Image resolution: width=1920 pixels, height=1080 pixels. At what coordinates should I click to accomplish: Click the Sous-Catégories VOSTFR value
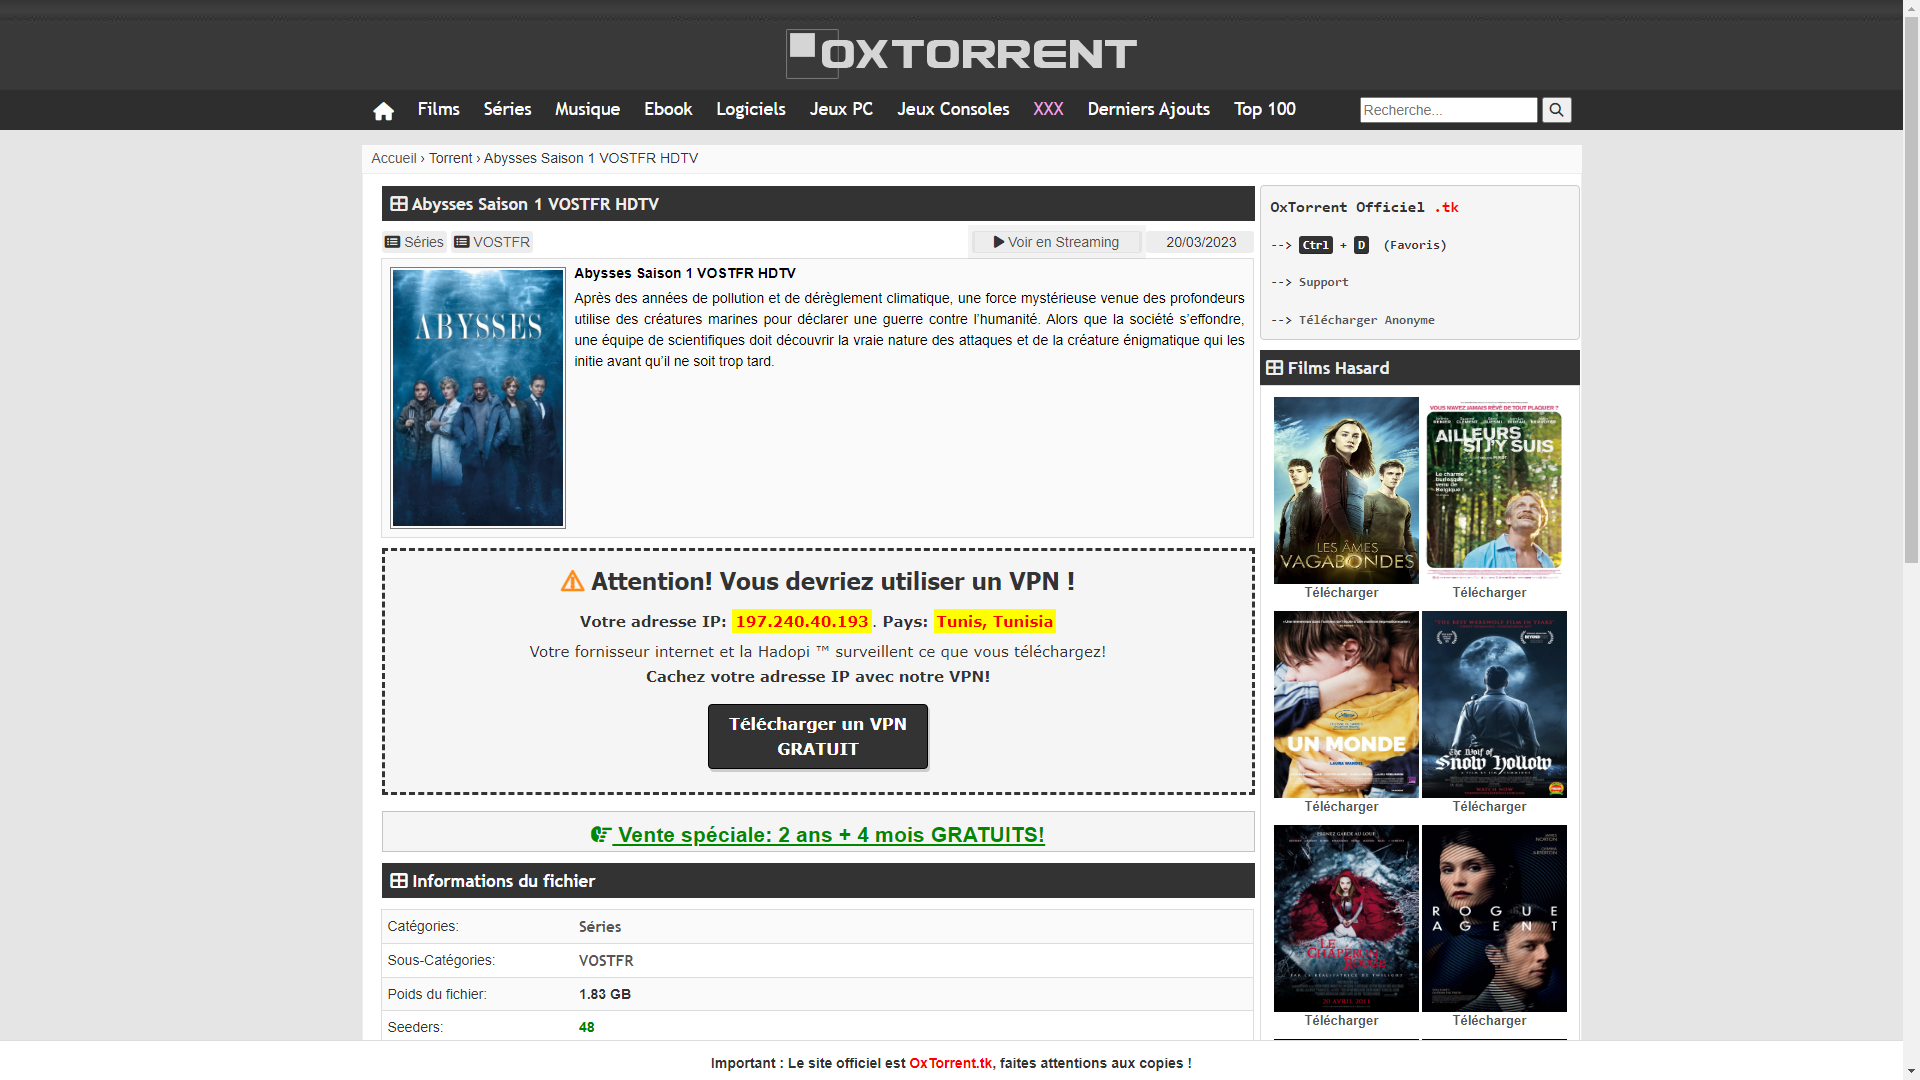(606, 960)
